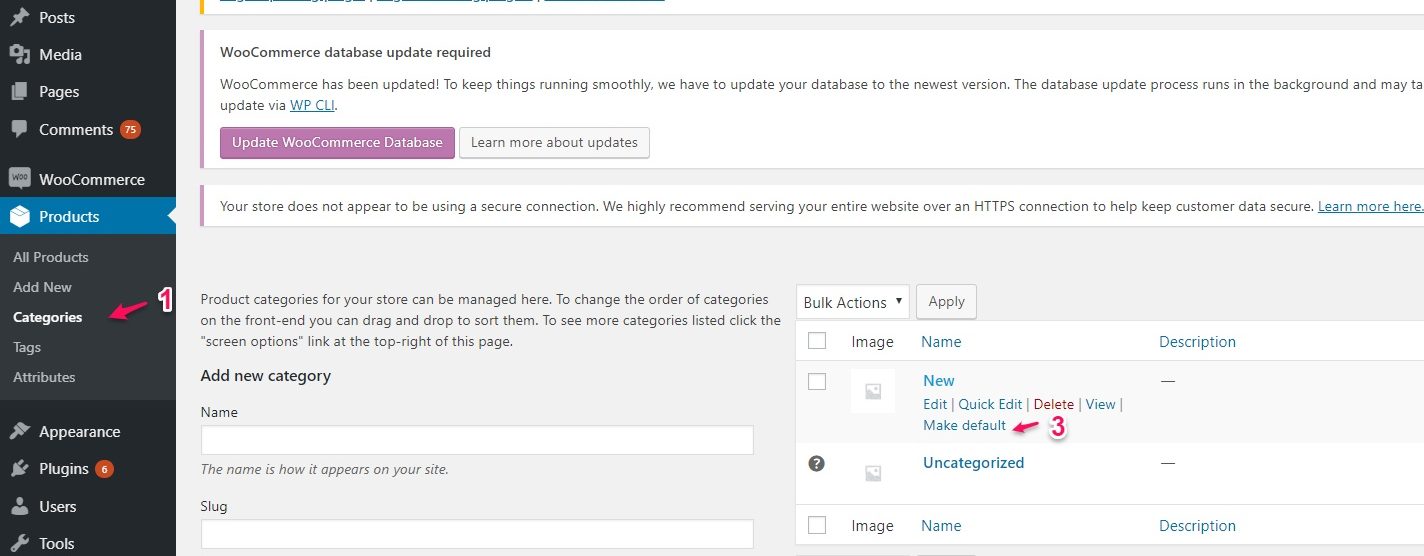1424x556 pixels.
Task: Open the New category name link
Action: pyautogui.click(x=939, y=380)
